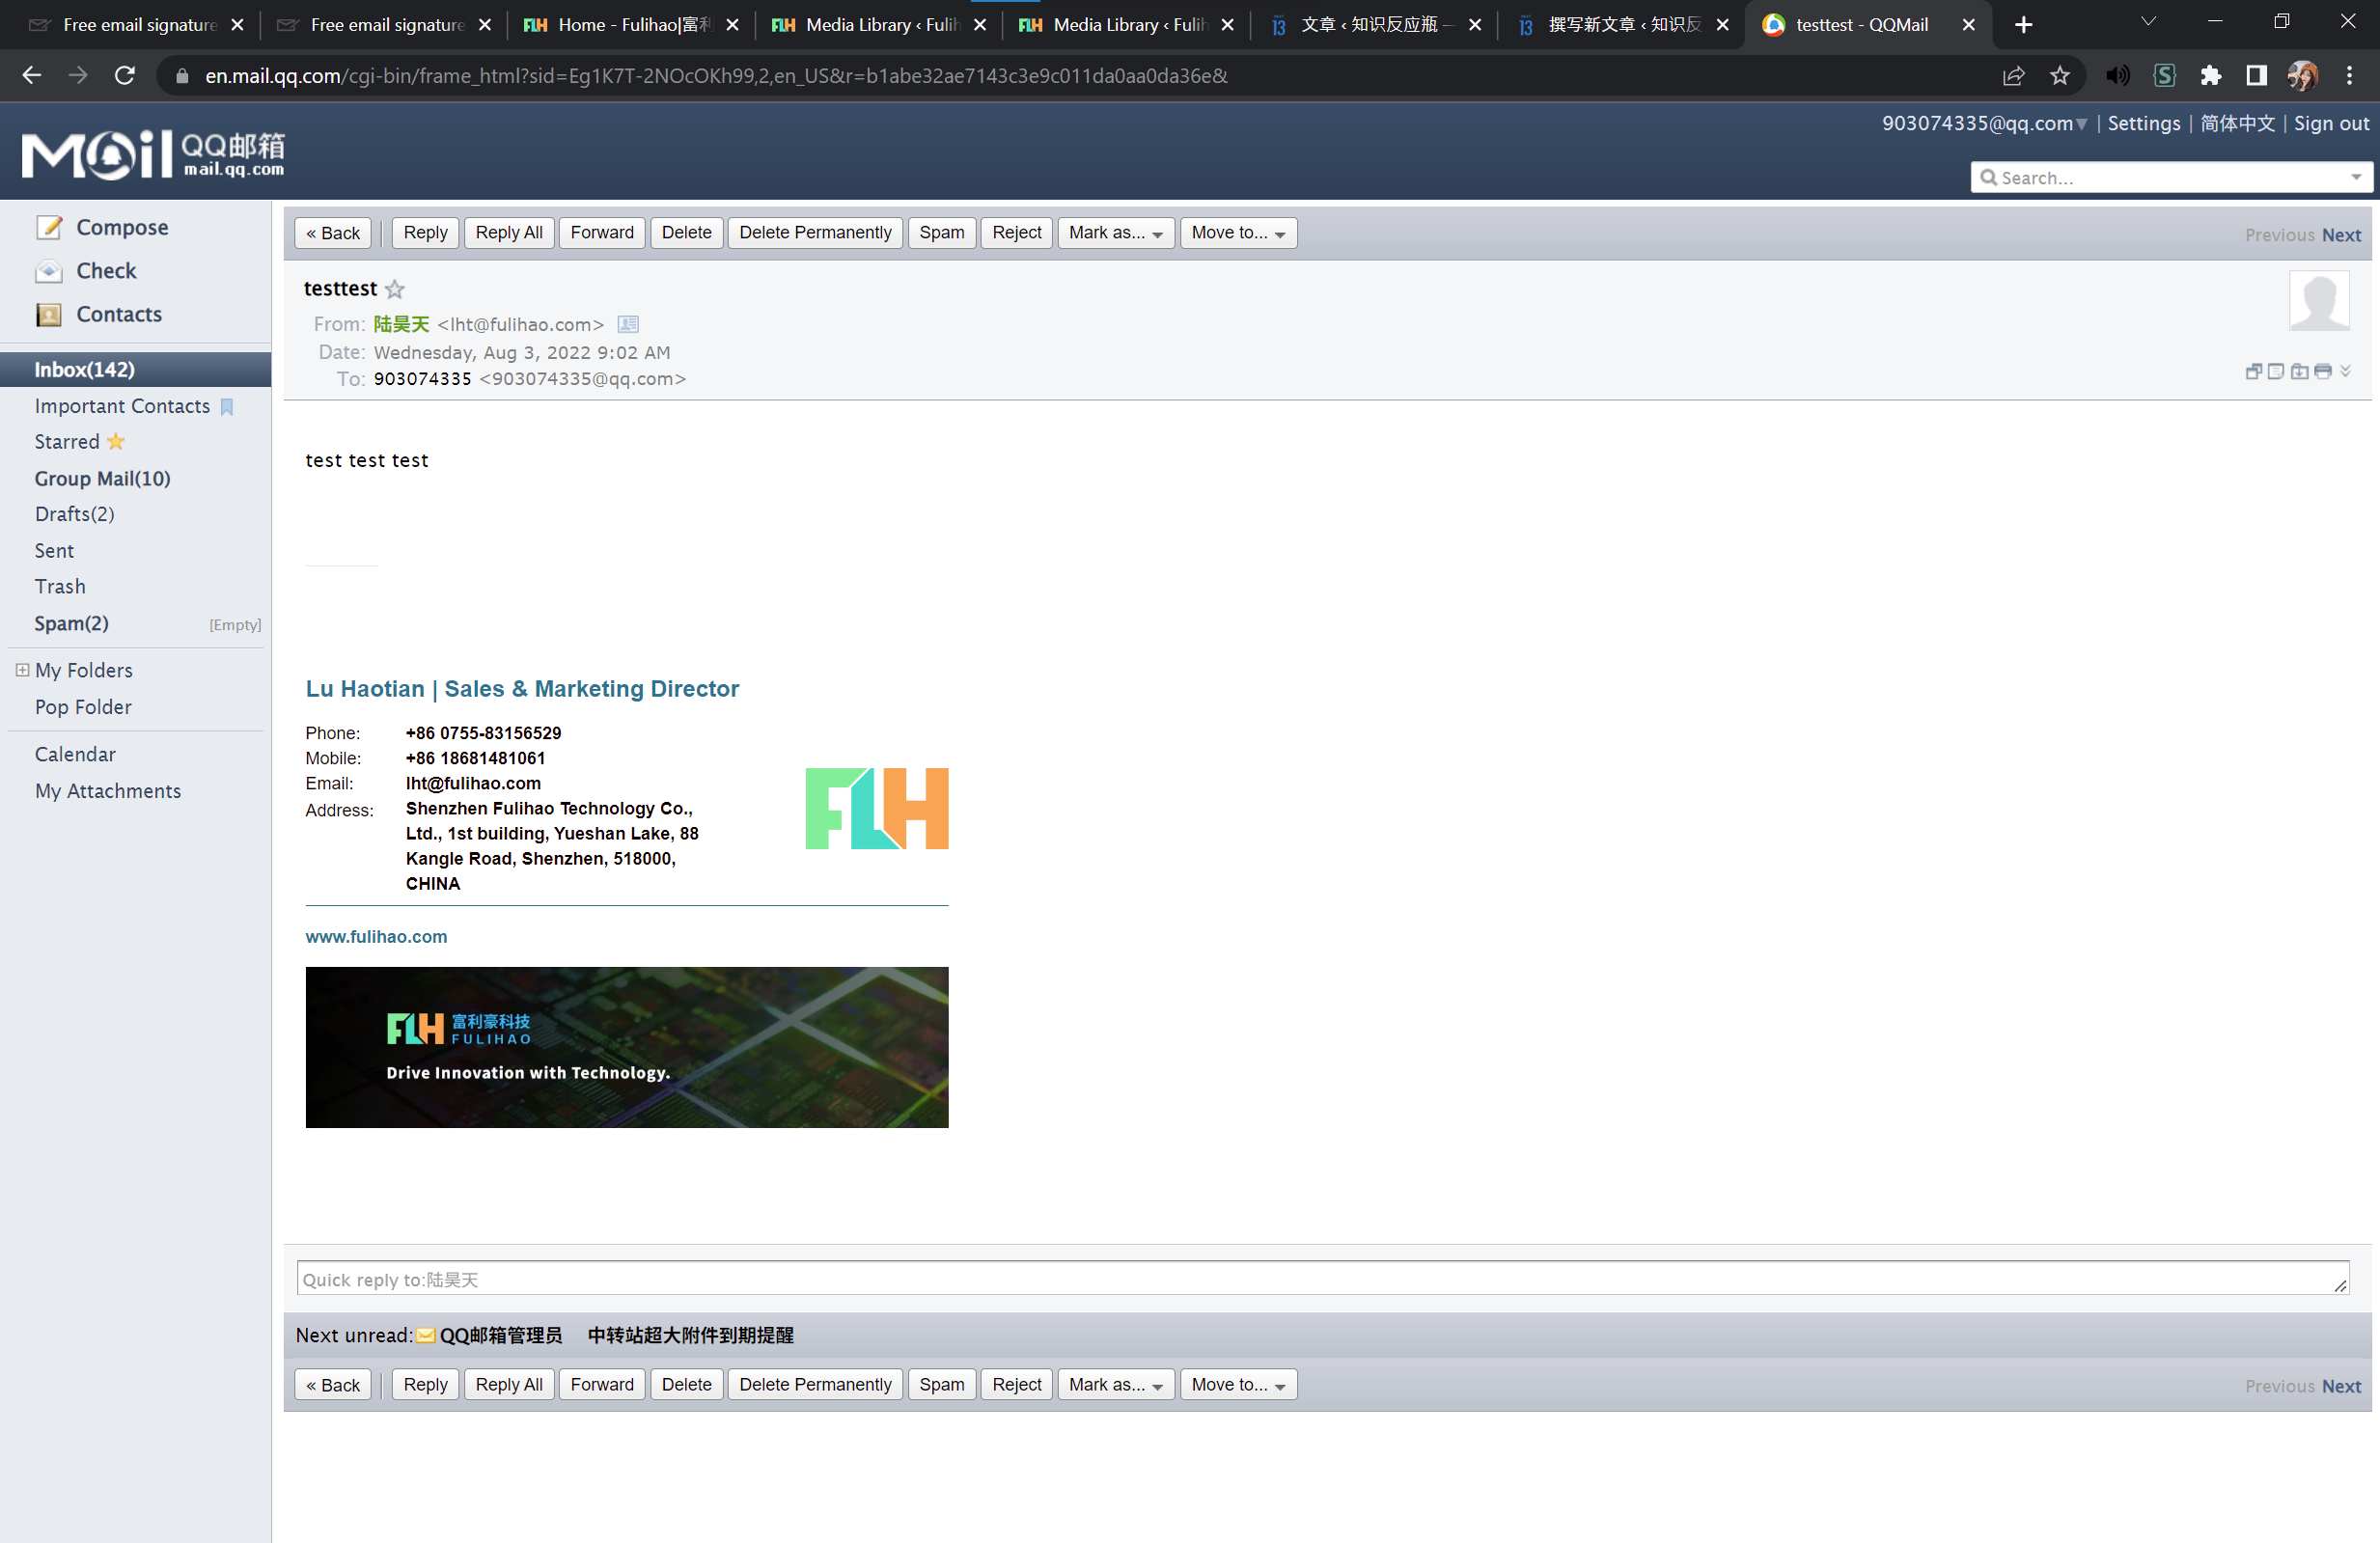
Task: Open Contacts page
Action: coord(119,314)
